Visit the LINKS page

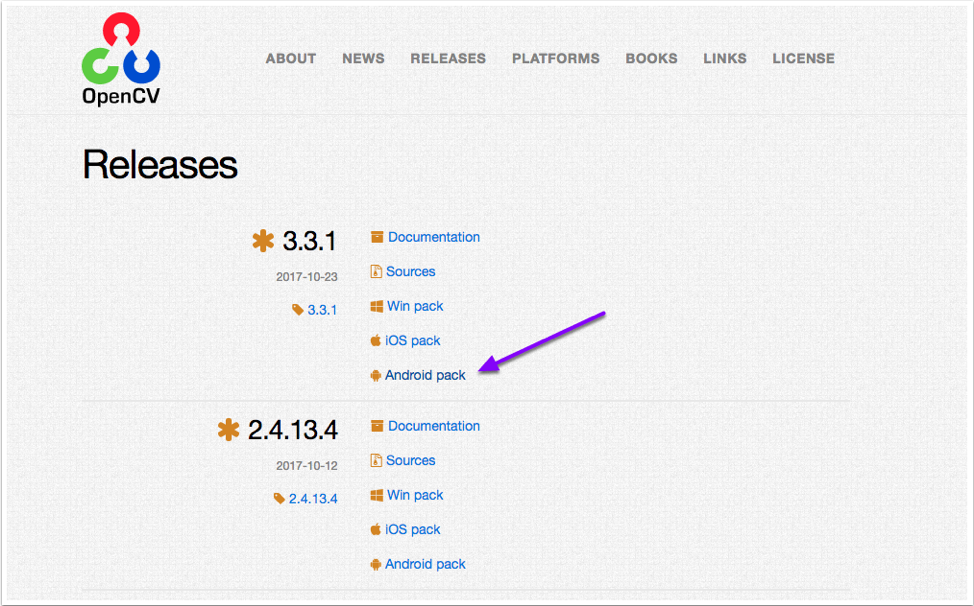(x=725, y=58)
